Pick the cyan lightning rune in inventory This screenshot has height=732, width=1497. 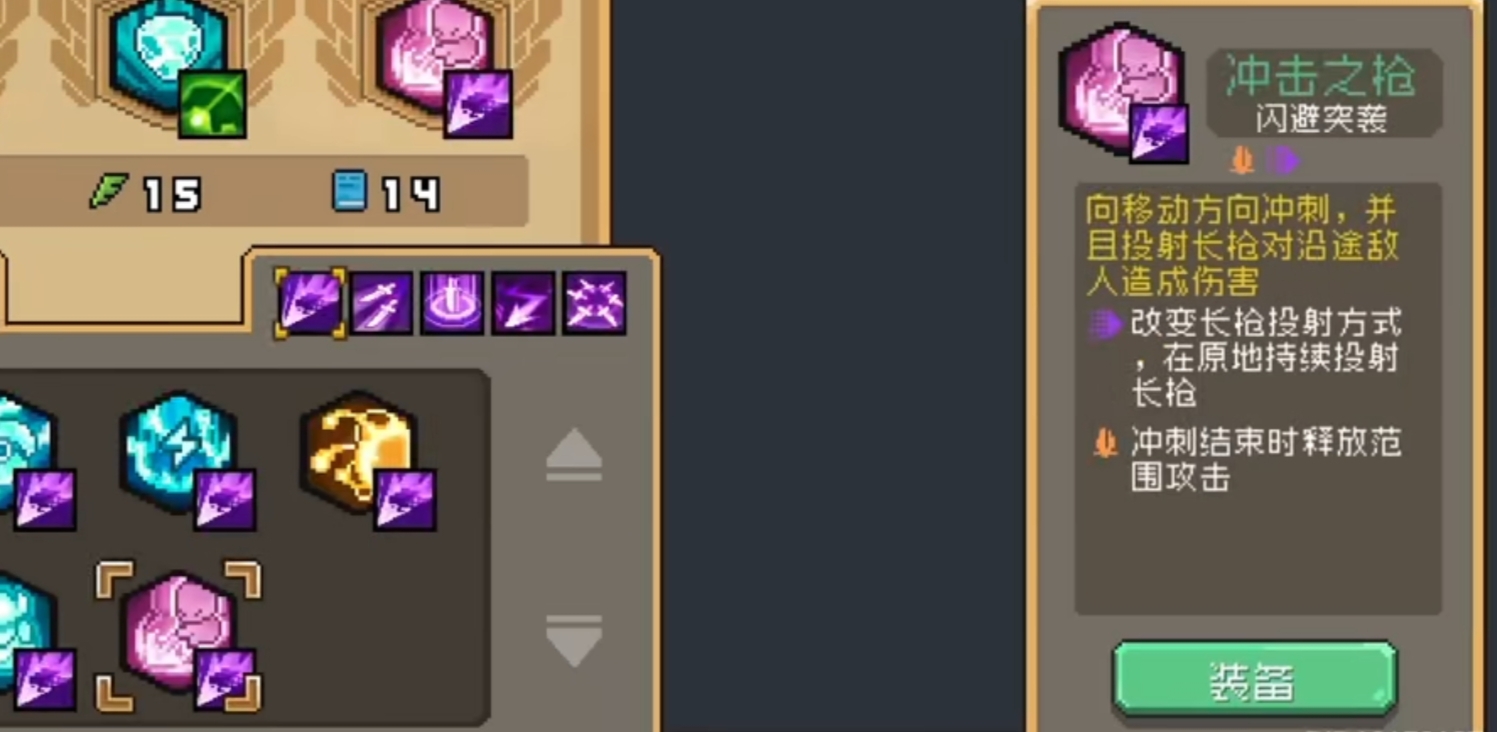(x=187, y=458)
